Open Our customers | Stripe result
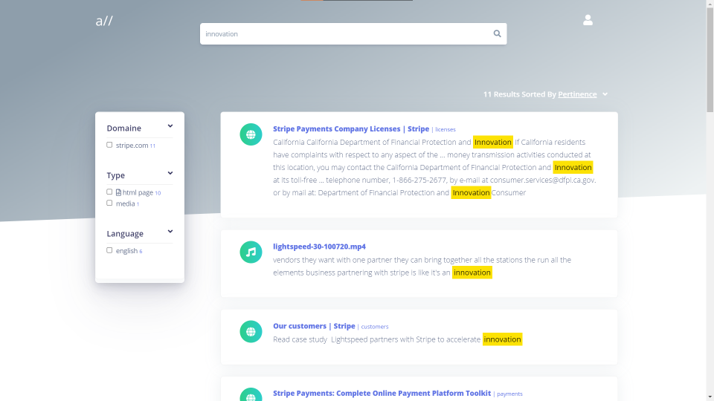The height and width of the screenshot is (401, 714). click(x=314, y=326)
